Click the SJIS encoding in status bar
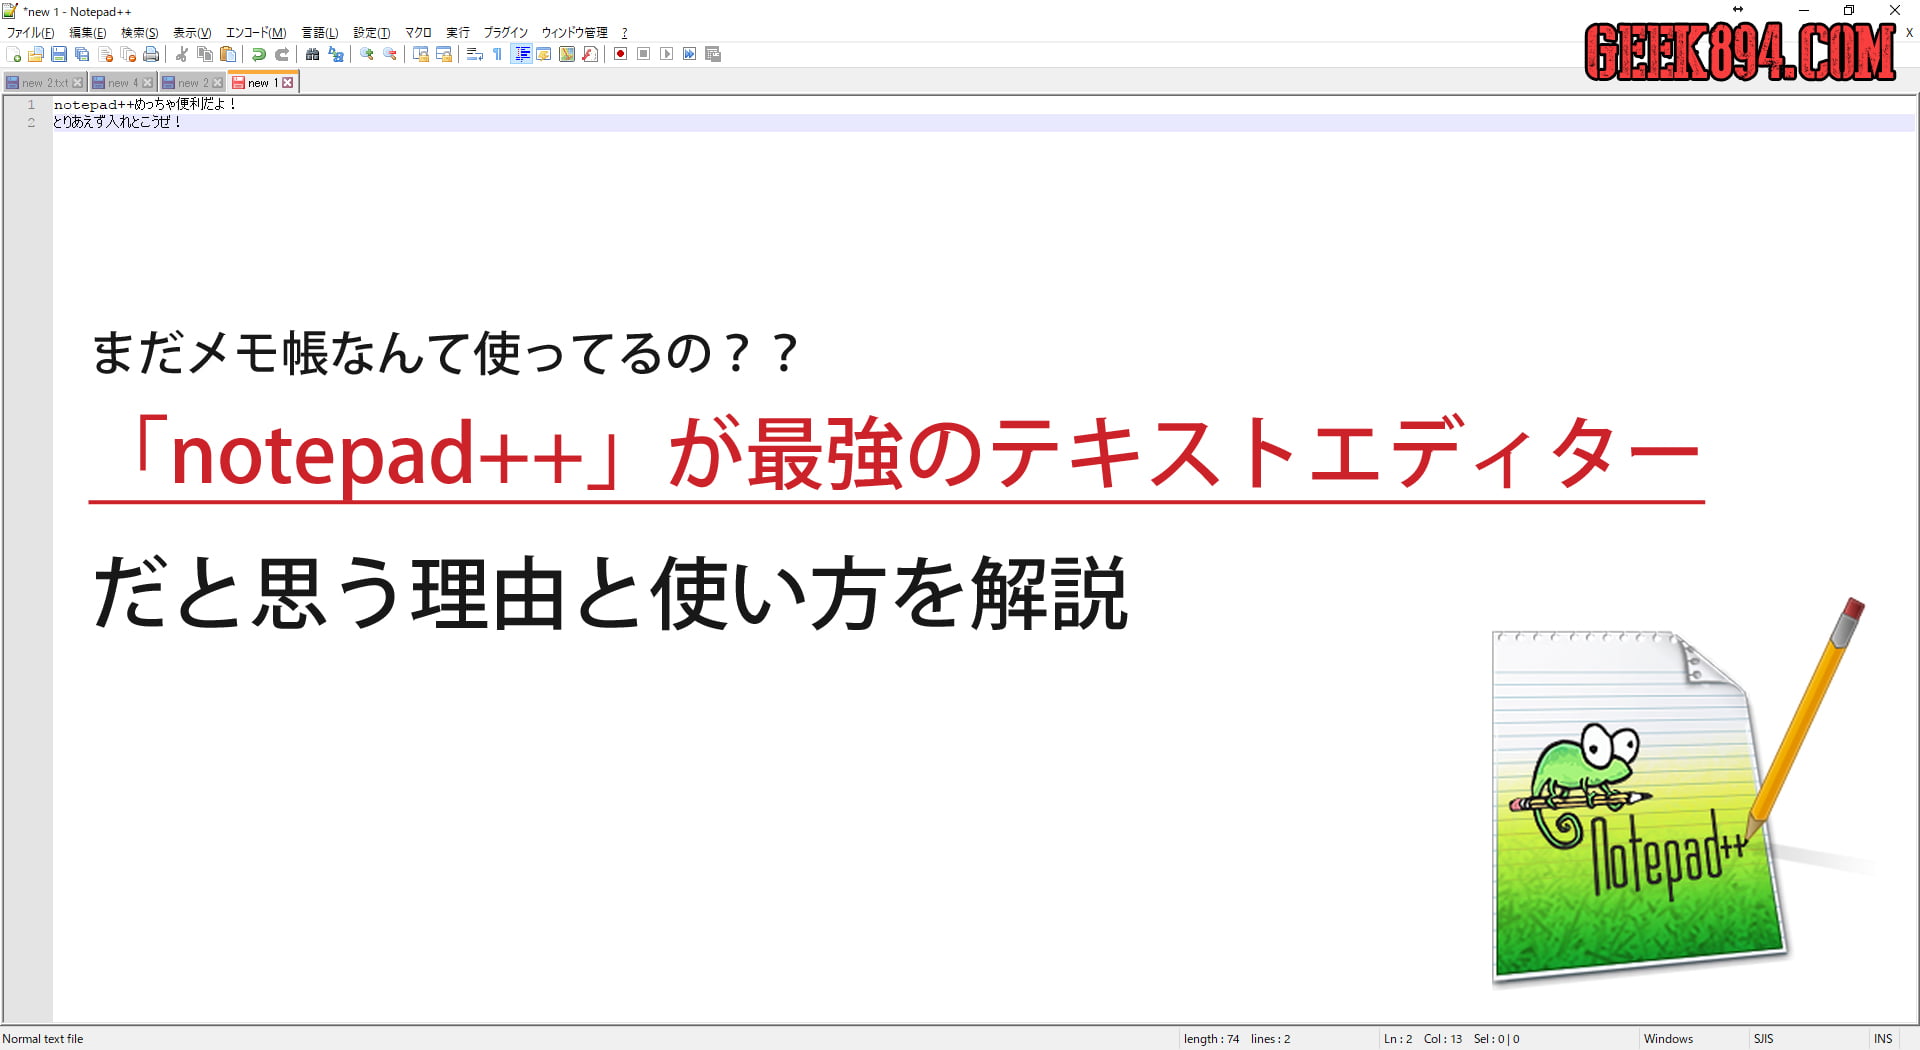 [1763, 1039]
